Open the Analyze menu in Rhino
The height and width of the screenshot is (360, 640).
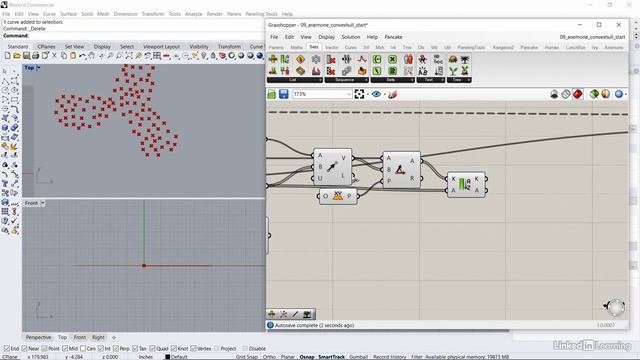[x=193, y=14]
